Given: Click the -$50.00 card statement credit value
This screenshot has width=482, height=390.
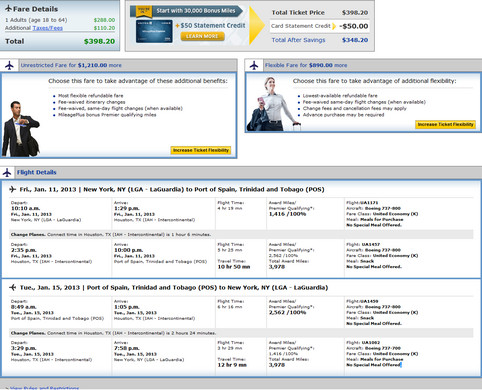Looking at the screenshot, I should 354,26.
